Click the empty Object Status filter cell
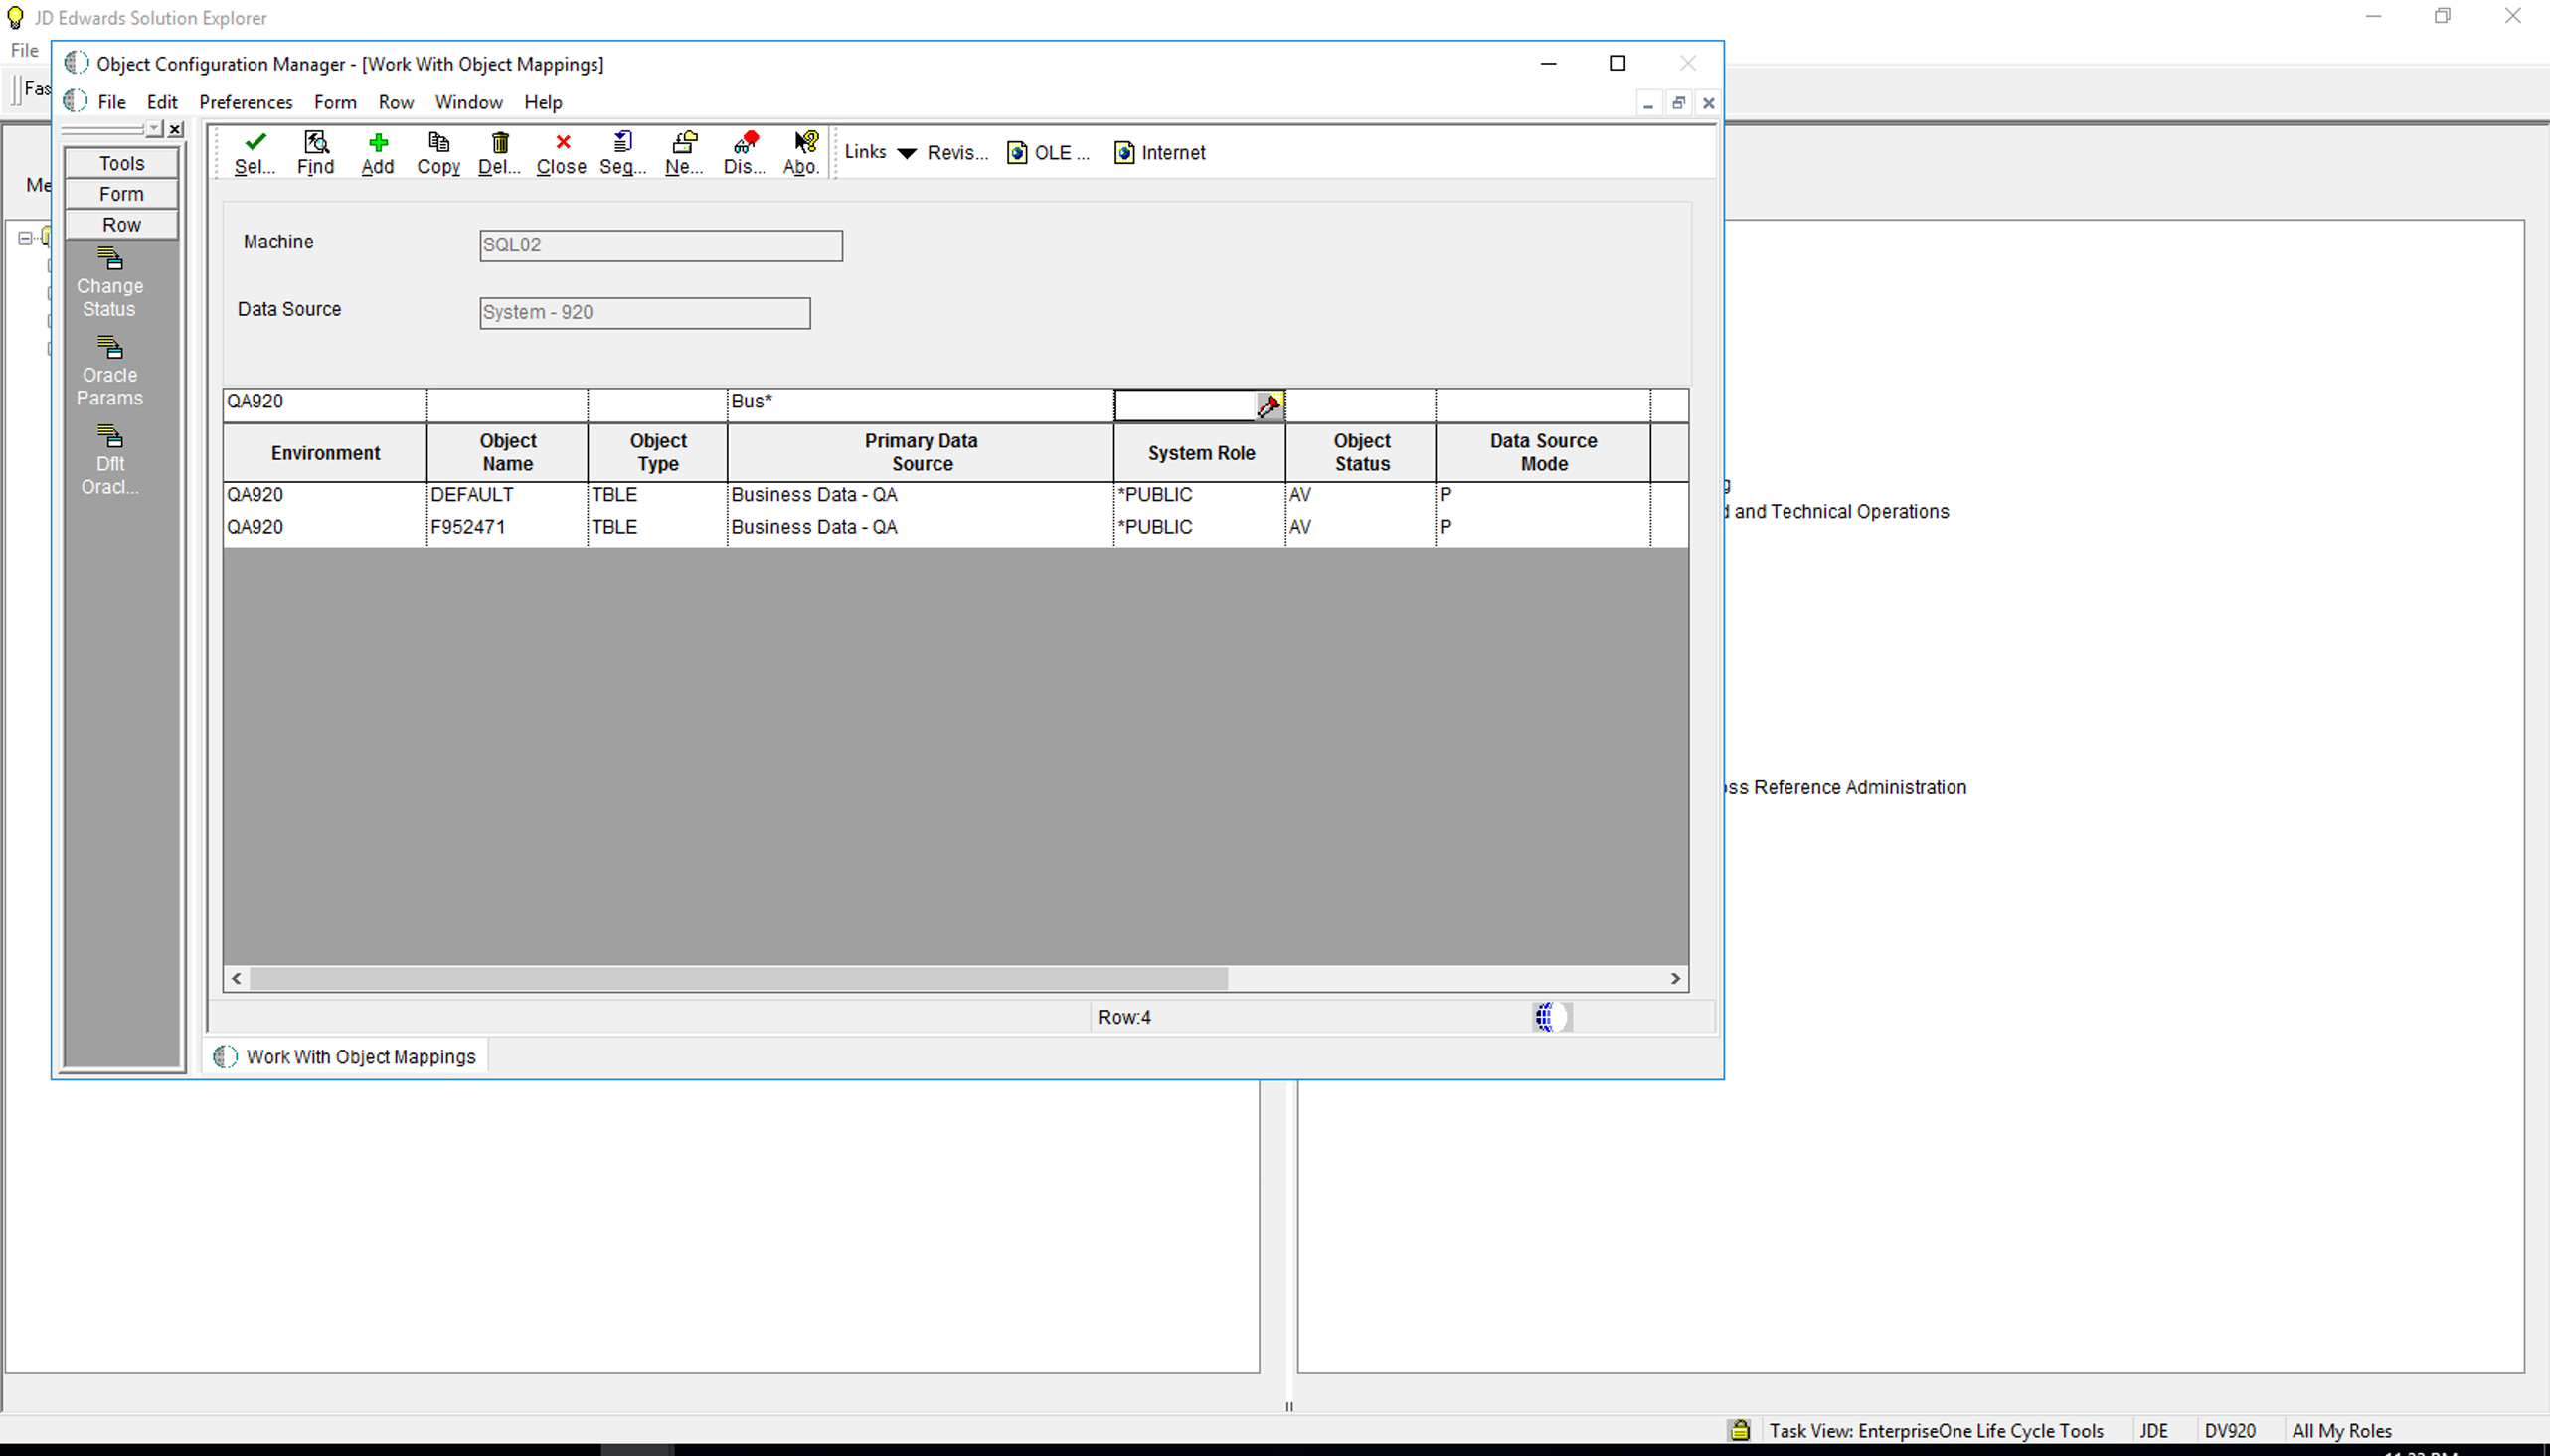The height and width of the screenshot is (1456, 2550). click(x=1361, y=405)
